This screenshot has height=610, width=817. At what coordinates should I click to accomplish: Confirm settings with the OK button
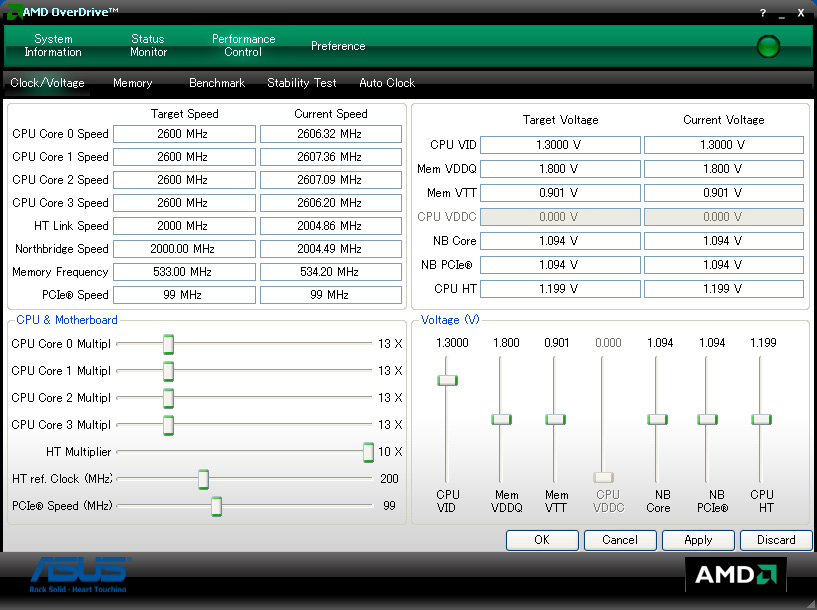coord(542,540)
